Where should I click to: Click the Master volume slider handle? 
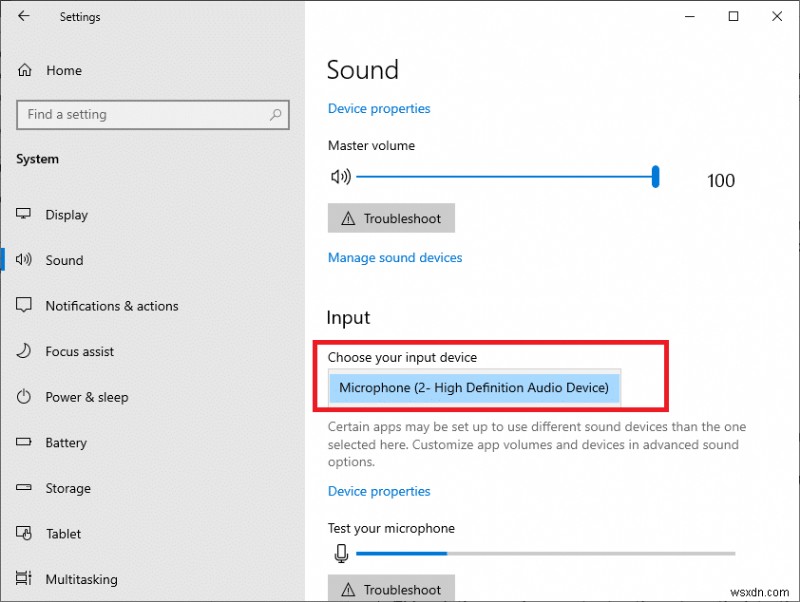pyautogui.click(x=656, y=177)
